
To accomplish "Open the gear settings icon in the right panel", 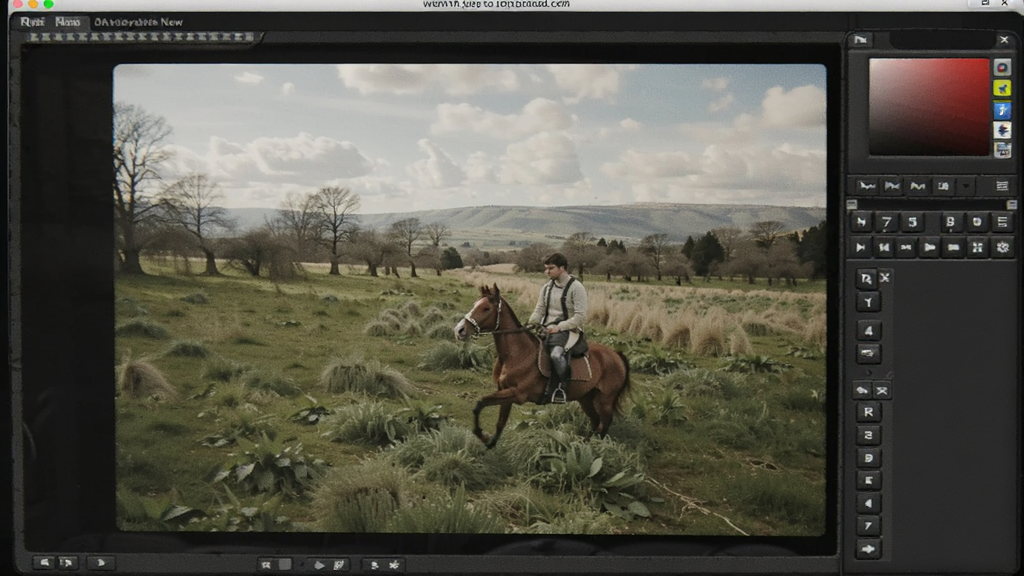I will coord(1002,248).
